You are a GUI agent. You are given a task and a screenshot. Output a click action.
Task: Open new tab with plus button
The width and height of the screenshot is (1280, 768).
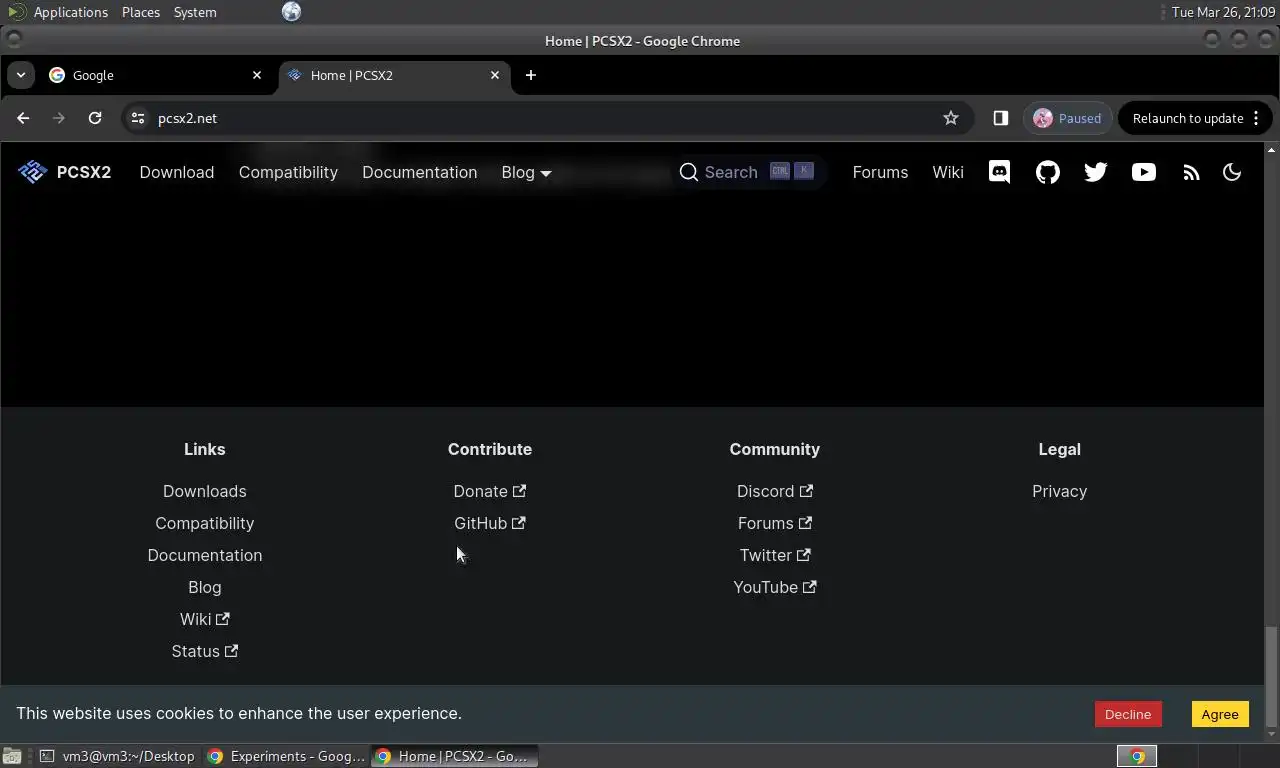[531, 75]
